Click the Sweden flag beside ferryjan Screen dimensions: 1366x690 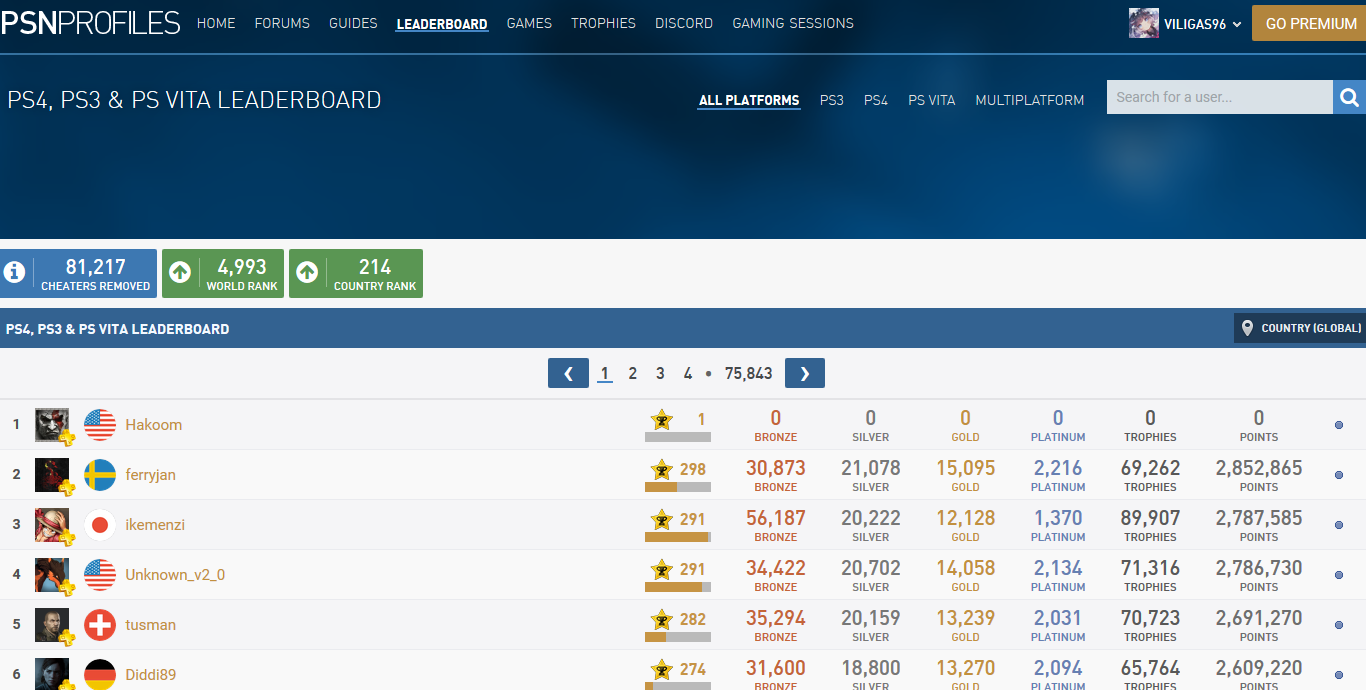tap(100, 475)
